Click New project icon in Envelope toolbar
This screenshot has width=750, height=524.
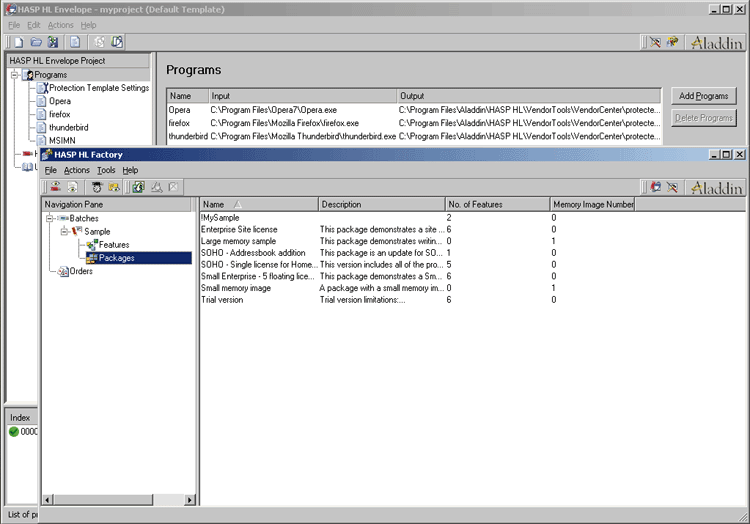[18, 43]
